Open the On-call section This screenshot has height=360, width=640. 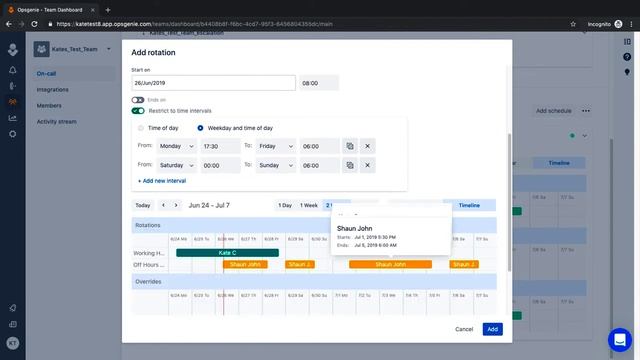tap(73, 73)
